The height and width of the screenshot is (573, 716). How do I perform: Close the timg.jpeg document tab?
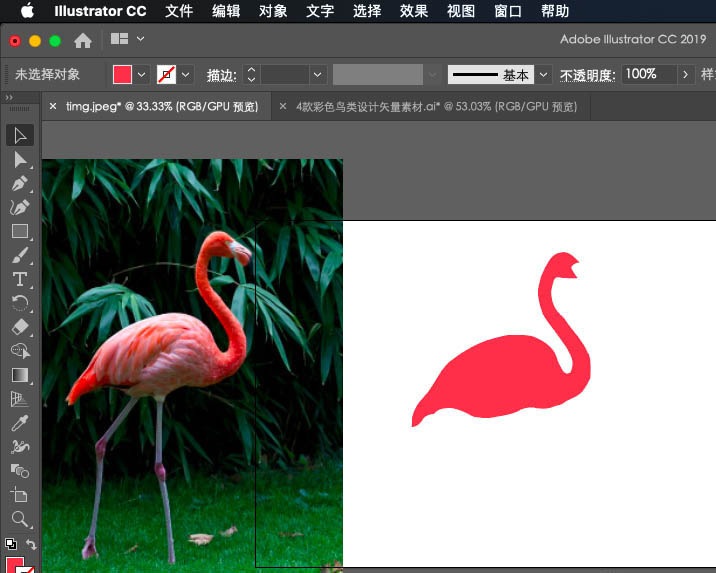53,106
